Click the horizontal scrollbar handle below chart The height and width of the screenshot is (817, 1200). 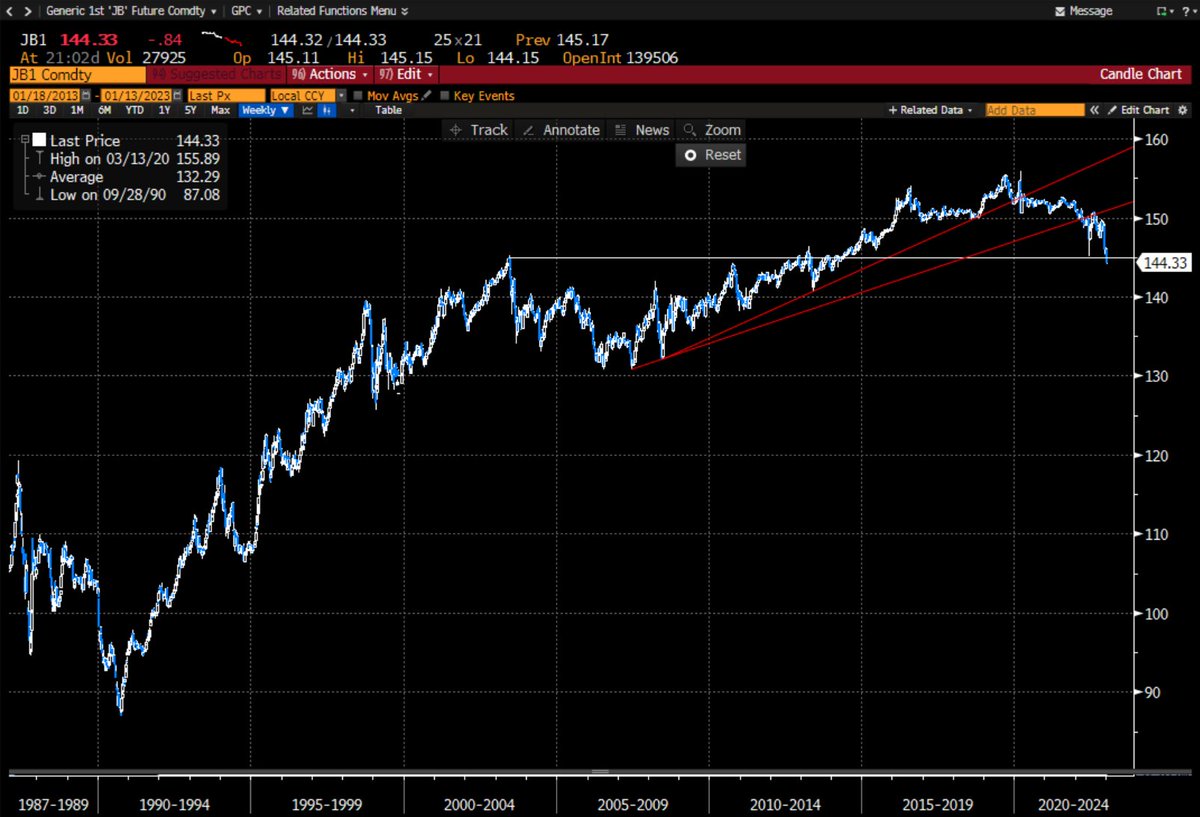click(x=600, y=772)
